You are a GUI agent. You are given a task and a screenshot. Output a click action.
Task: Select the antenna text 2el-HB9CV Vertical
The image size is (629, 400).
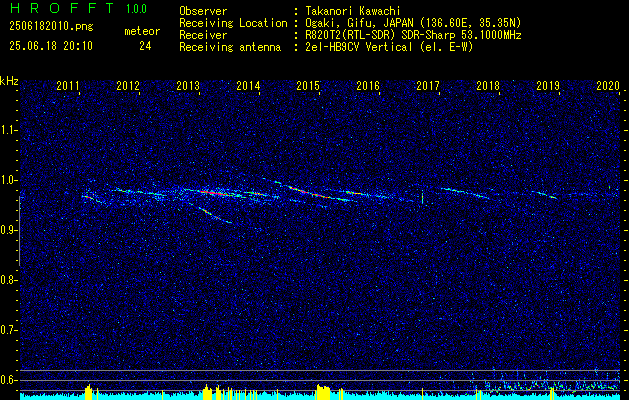[359, 47]
